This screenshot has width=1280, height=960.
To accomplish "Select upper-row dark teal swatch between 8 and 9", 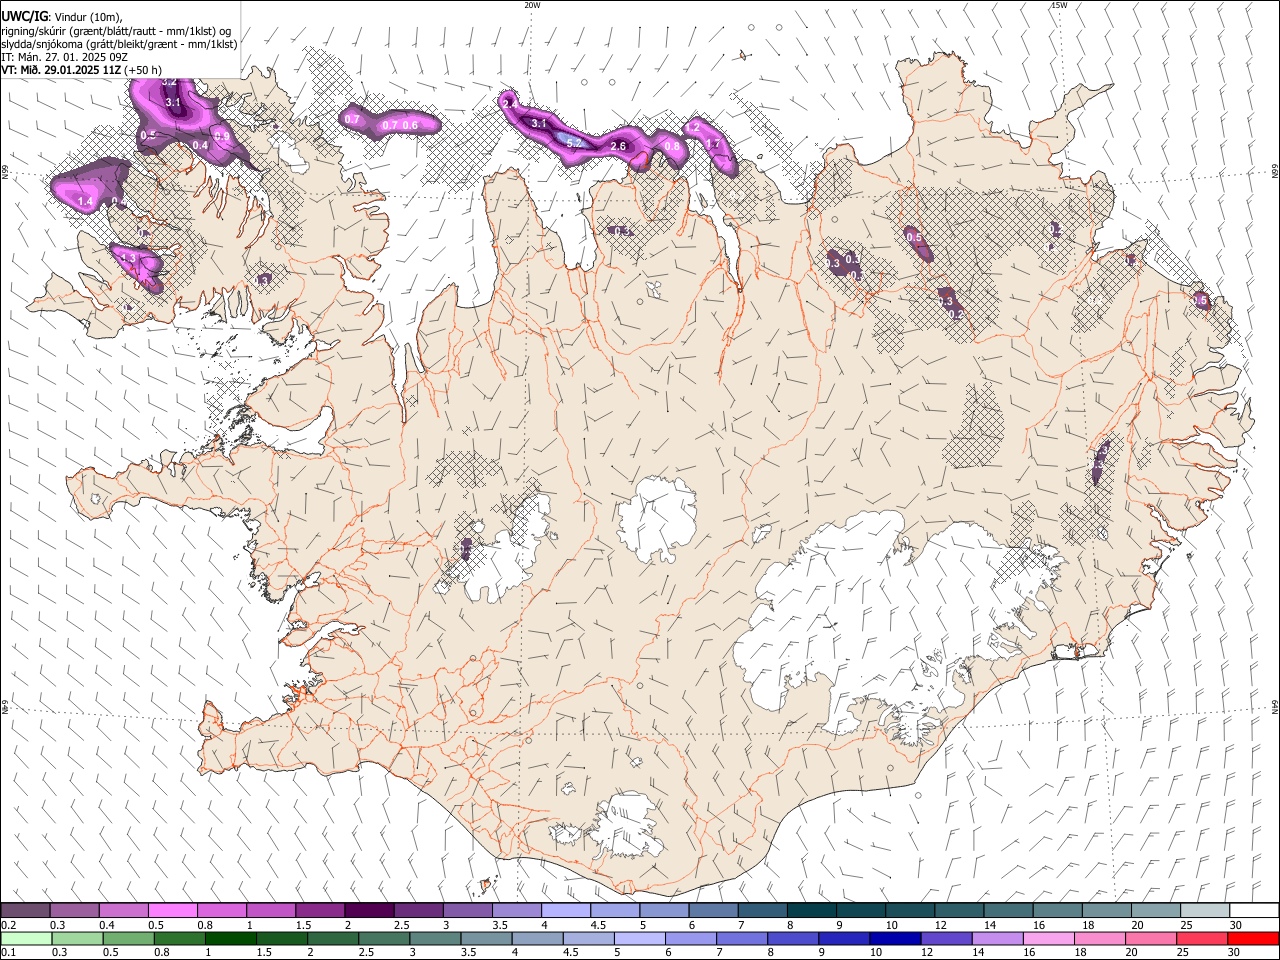I will [811, 911].
